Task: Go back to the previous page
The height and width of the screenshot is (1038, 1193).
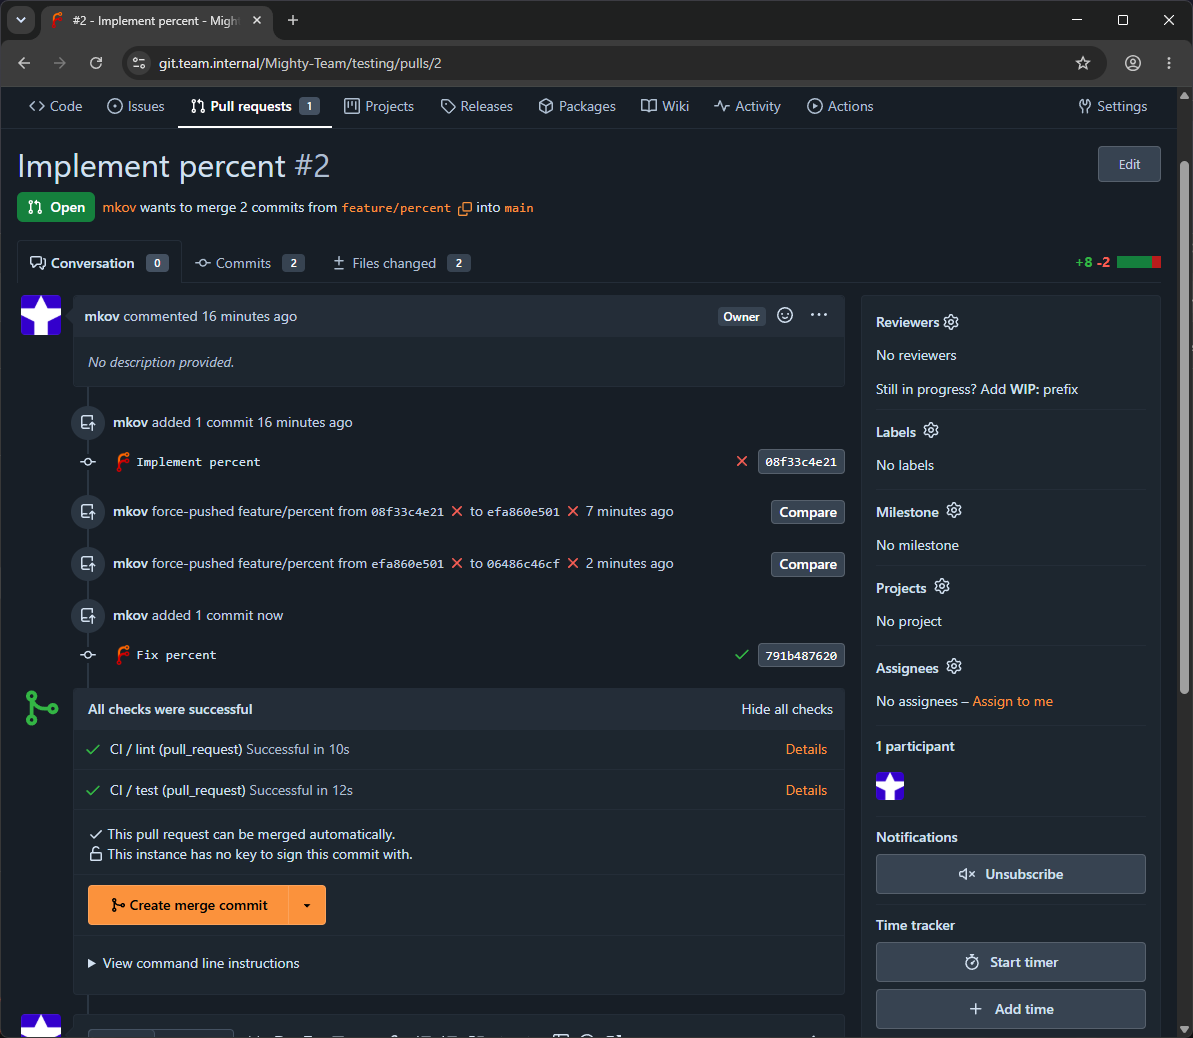Action: click(x=24, y=63)
